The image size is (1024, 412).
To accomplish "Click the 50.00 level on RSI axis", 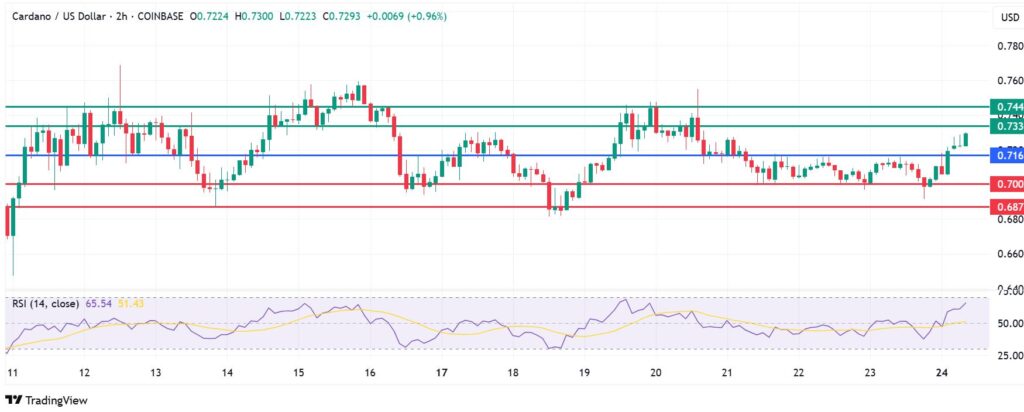I will pyautogui.click(x=1009, y=324).
